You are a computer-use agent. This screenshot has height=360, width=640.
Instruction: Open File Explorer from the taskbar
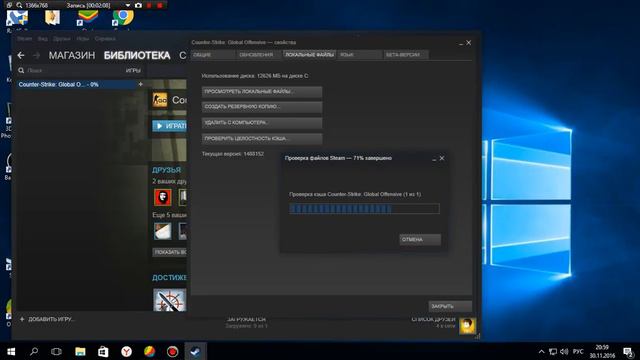pos(80,351)
